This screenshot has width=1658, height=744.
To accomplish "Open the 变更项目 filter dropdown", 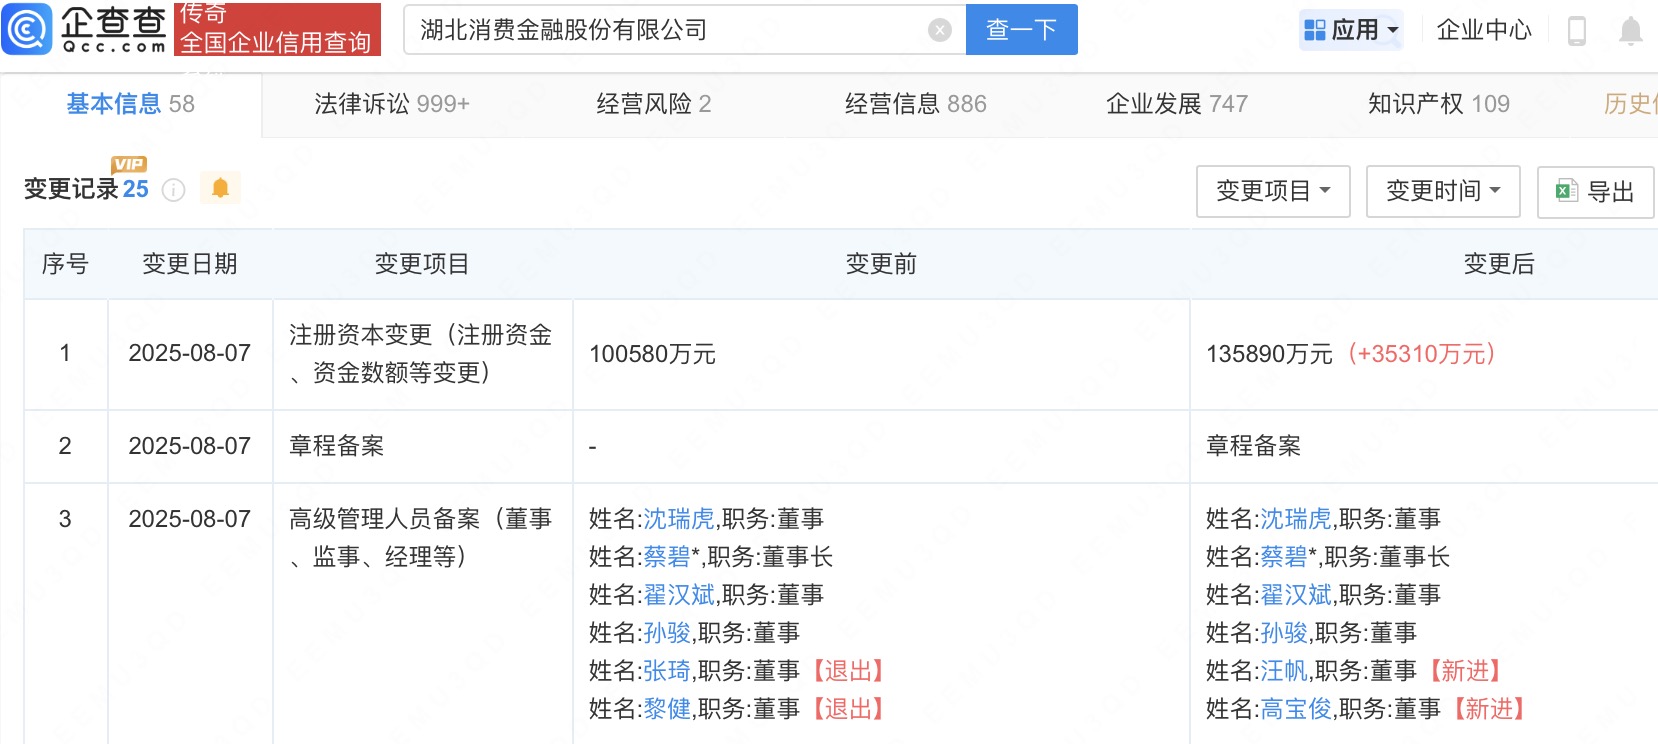I will (x=1273, y=191).
